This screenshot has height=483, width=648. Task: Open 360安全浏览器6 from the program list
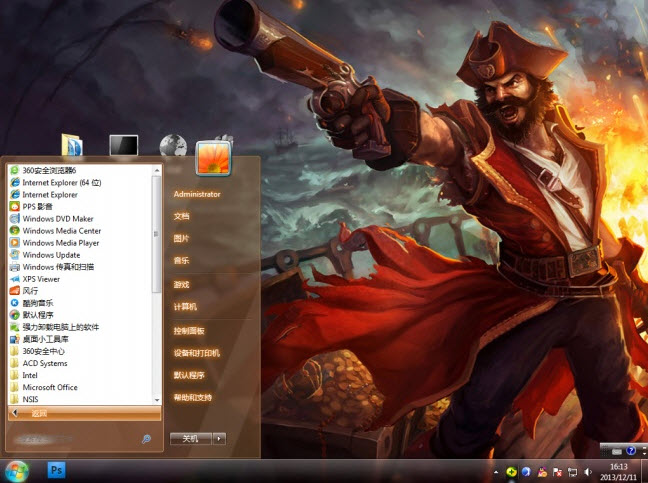click(x=62, y=170)
